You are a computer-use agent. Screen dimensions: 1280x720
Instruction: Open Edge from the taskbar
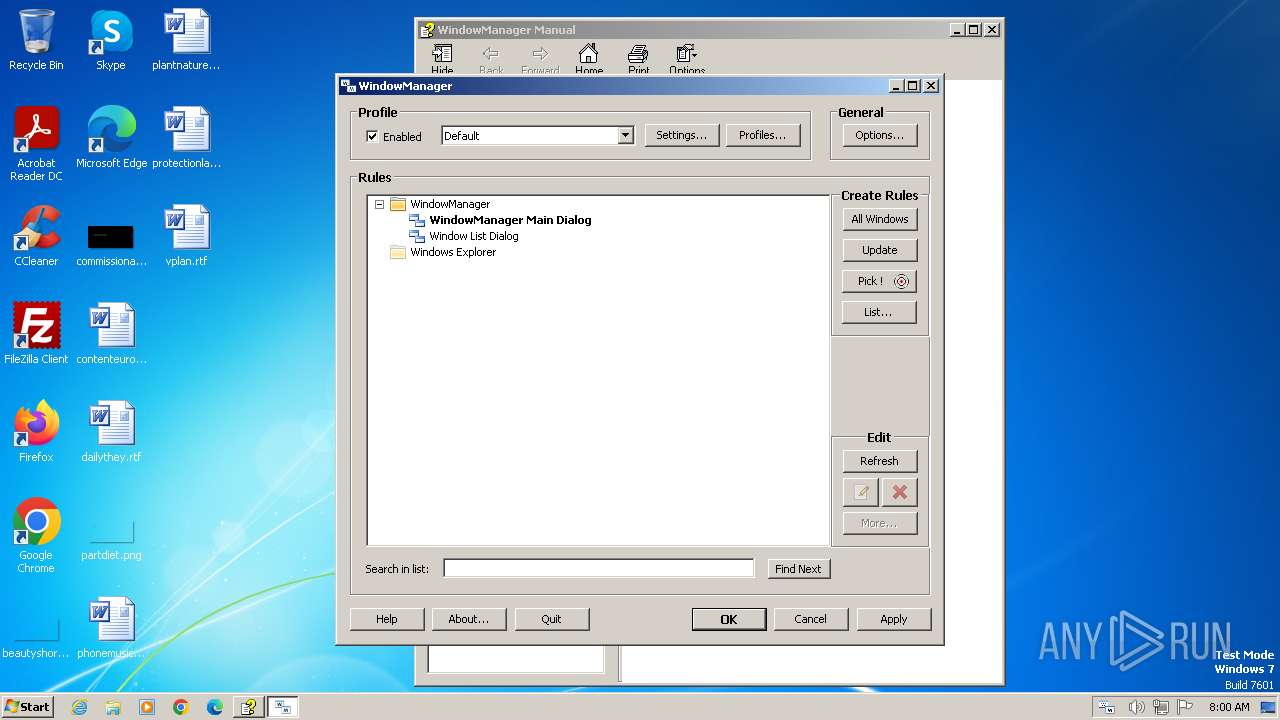(x=215, y=707)
